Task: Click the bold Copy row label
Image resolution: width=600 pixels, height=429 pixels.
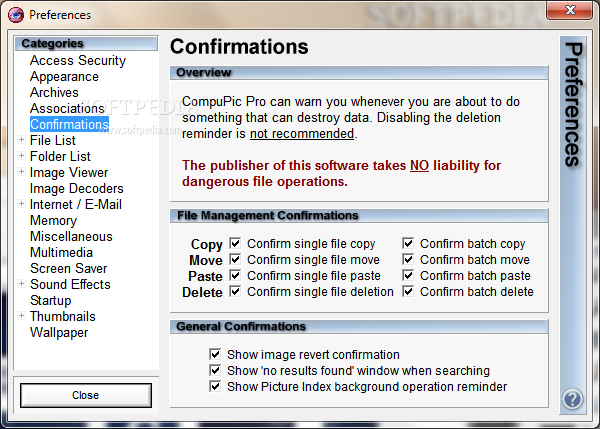Action: [x=207, y=244]
